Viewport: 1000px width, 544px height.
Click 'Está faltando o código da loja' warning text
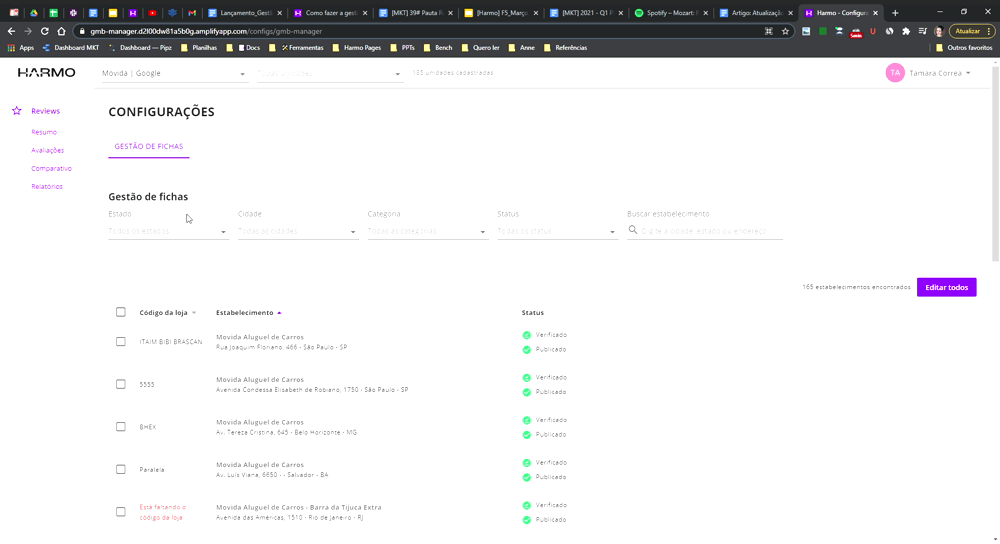tap(163, 513)
